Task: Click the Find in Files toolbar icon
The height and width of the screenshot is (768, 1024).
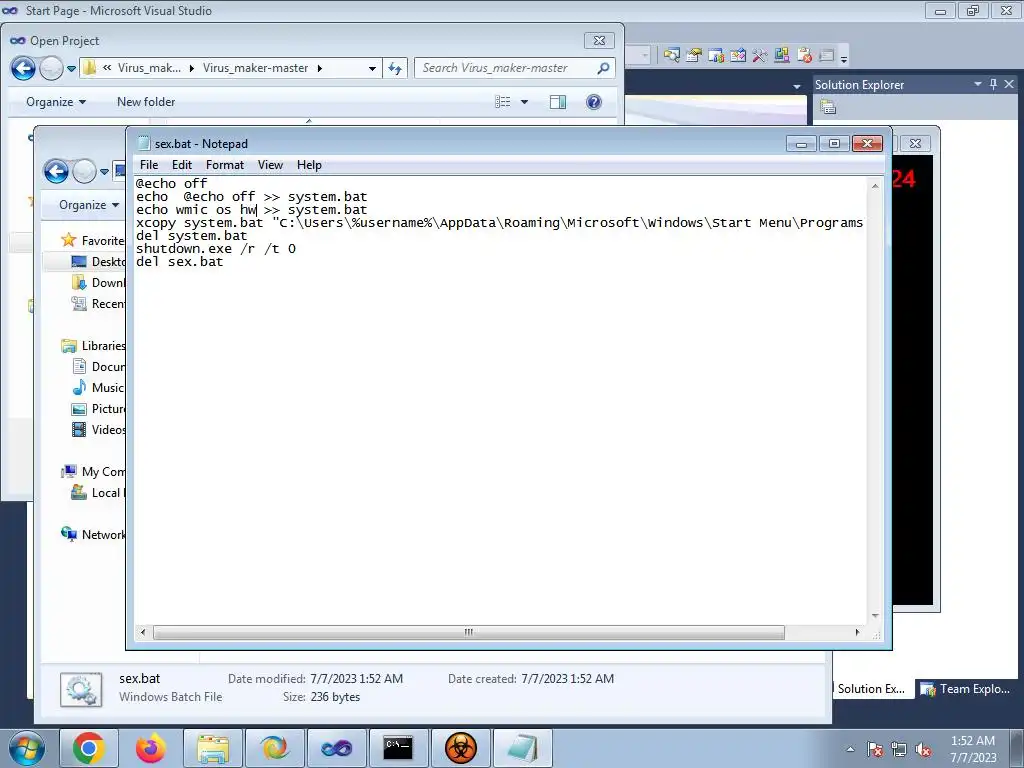Action: [x=671, y=56]
